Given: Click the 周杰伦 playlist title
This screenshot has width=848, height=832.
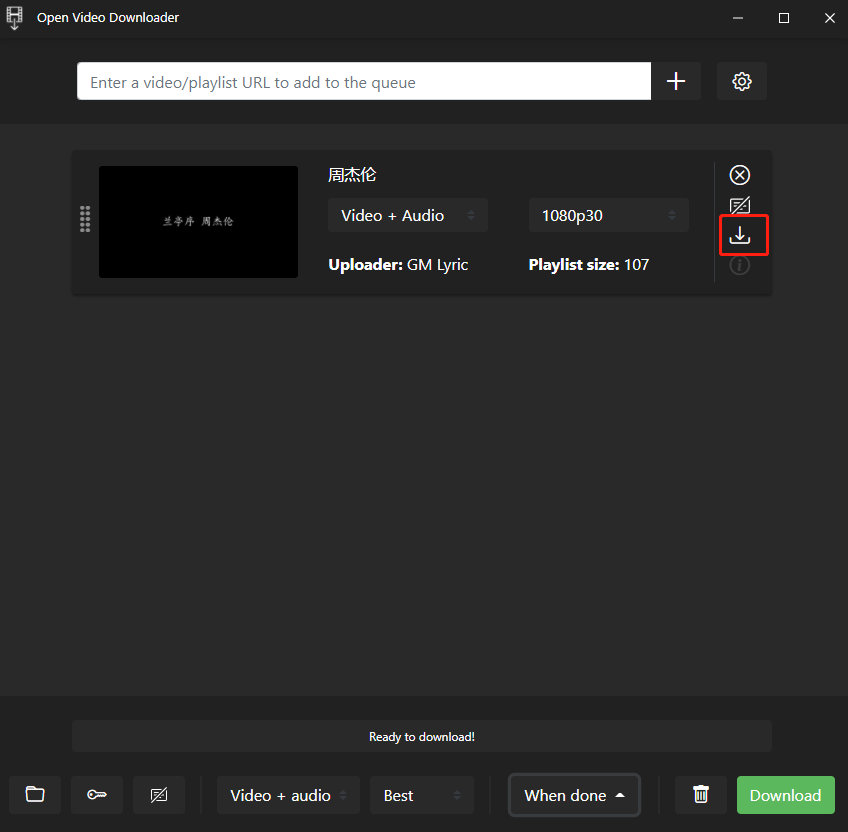Looking at the screenshot, I should click(x=352, y=175).
